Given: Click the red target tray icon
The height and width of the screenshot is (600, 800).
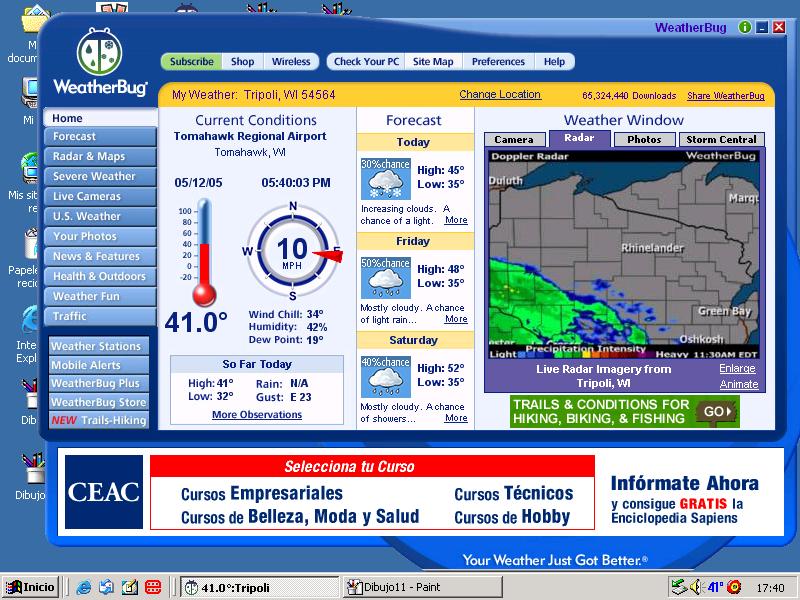Looking at the screenshot, I should coord(734,587).
